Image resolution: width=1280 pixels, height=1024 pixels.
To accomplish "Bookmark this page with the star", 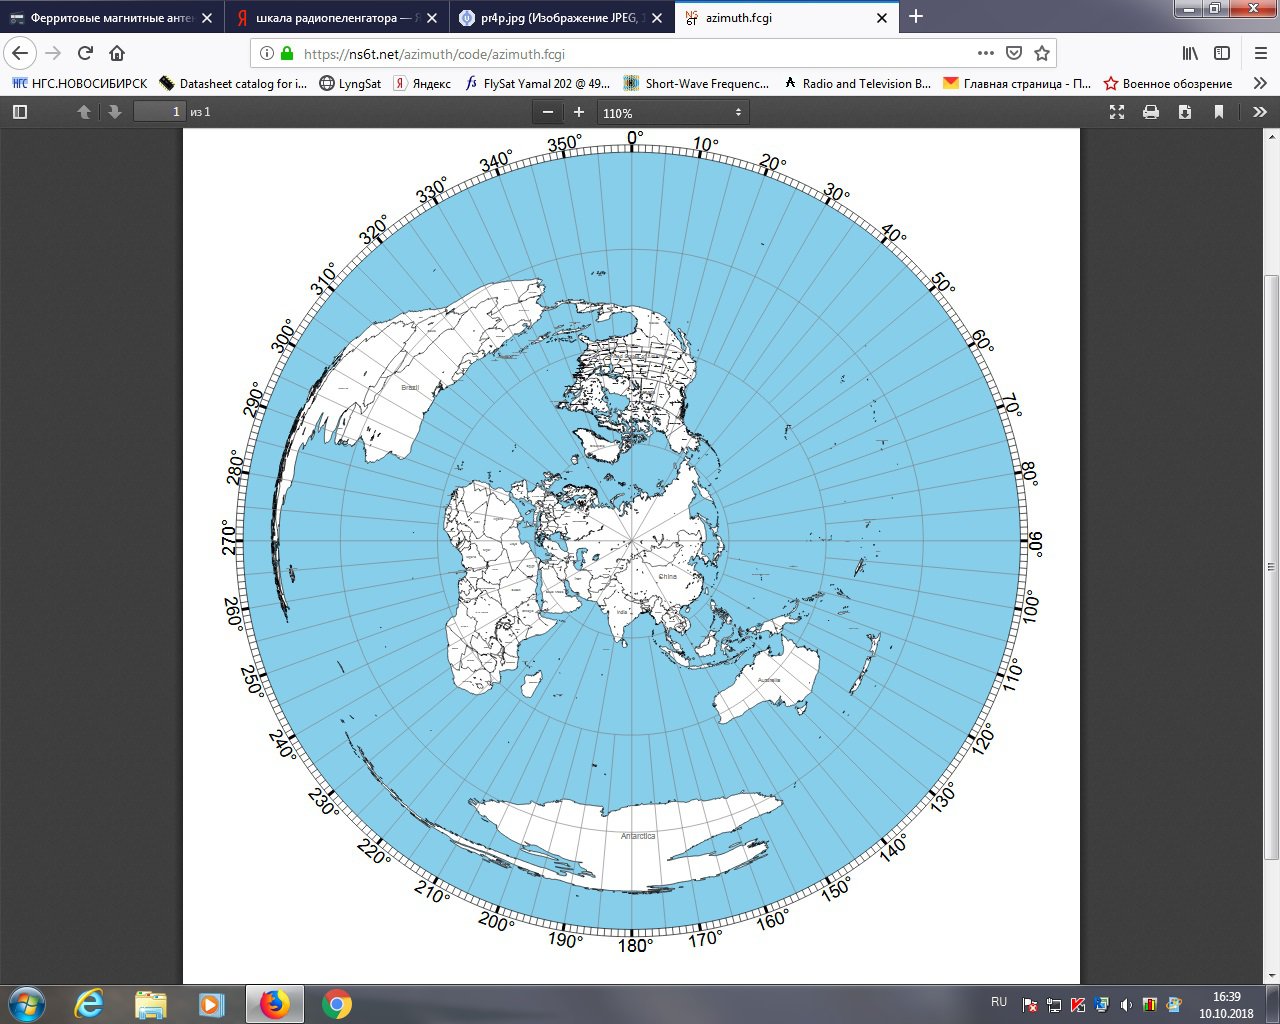I will click(x=1042, y=54).
